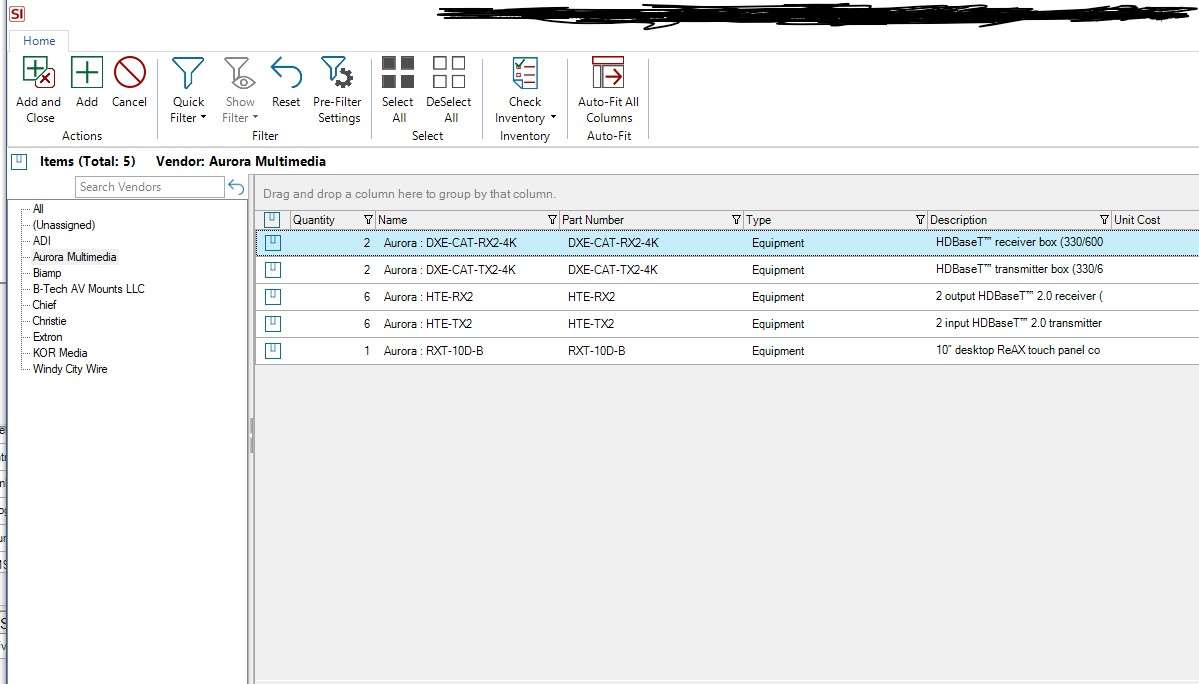This screenshot has width=1199, height=684.
Task: Open Pre-Filter Settings
Action: [337, 89]
